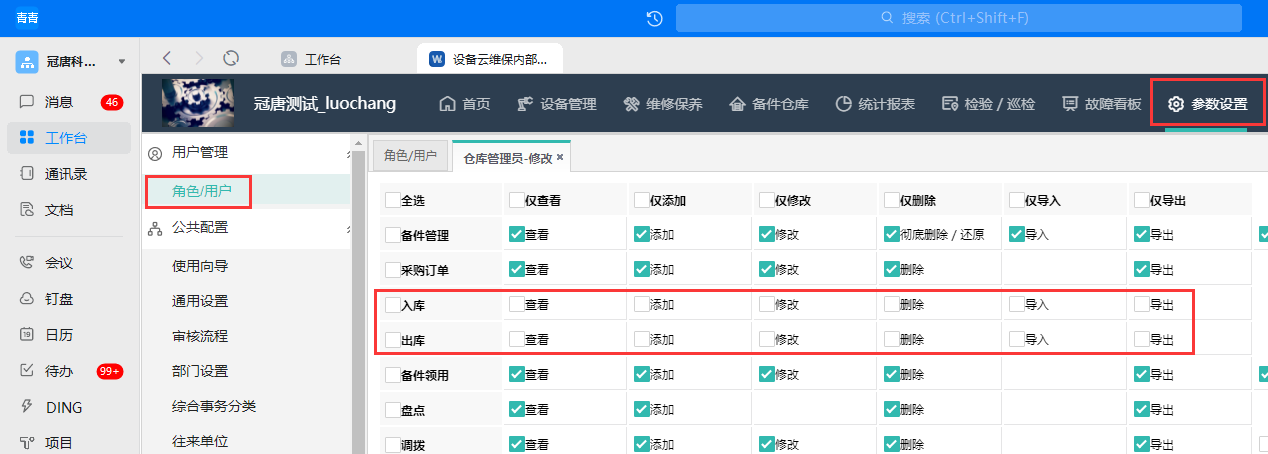Open DING lightning sidebar item
Image resolution: width=1268 pixels, height=454 pixels.
coord(64,407)
